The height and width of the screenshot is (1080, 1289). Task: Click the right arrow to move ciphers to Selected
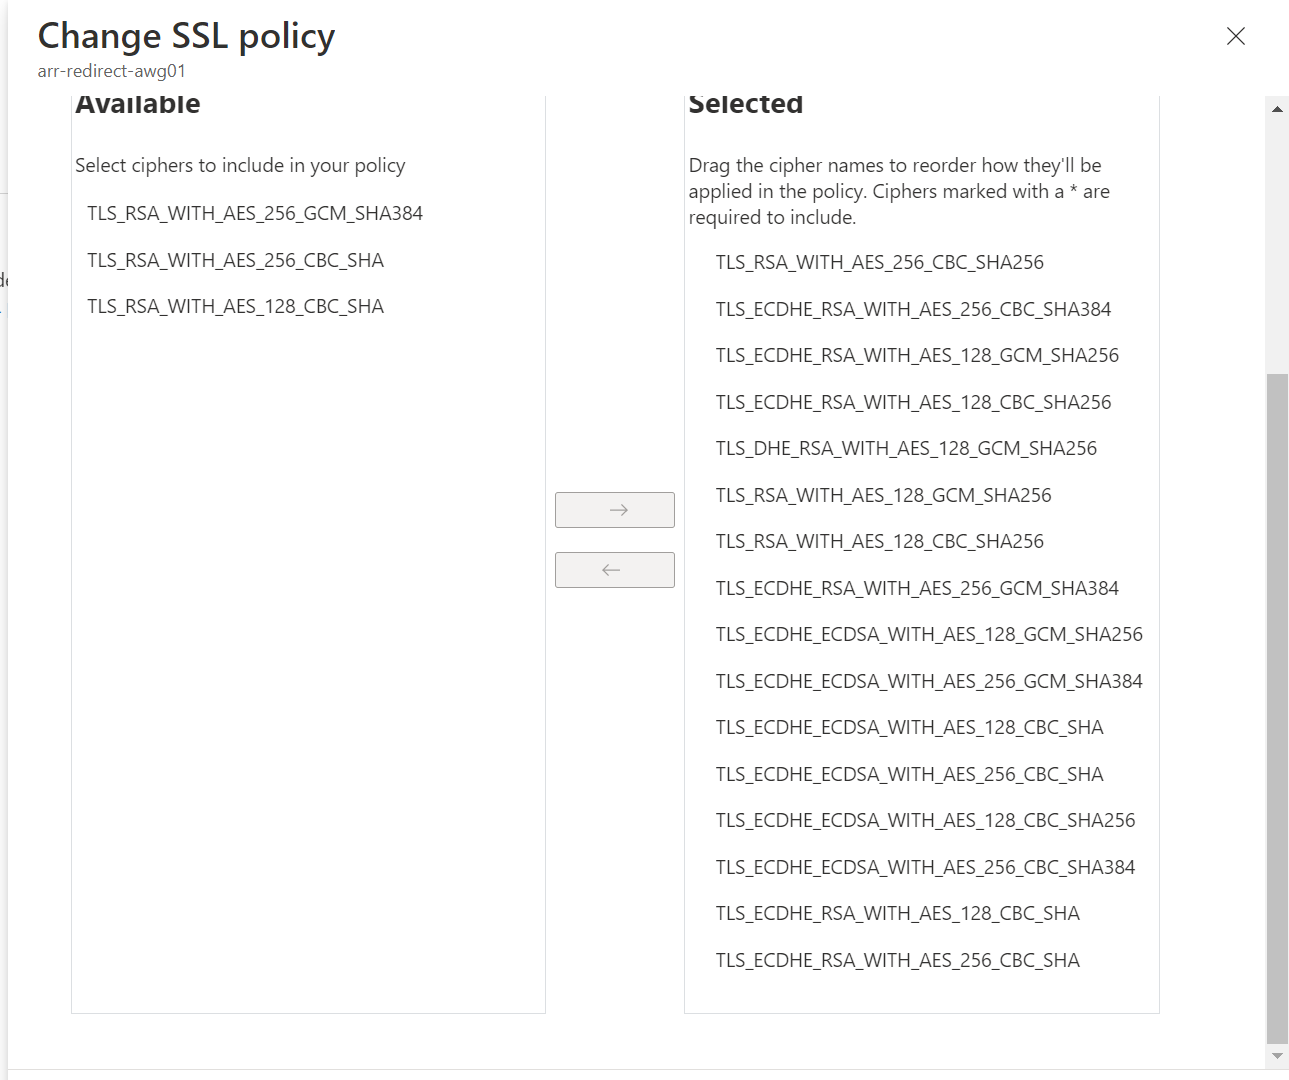pyautogui.click(x=614, y=509)
